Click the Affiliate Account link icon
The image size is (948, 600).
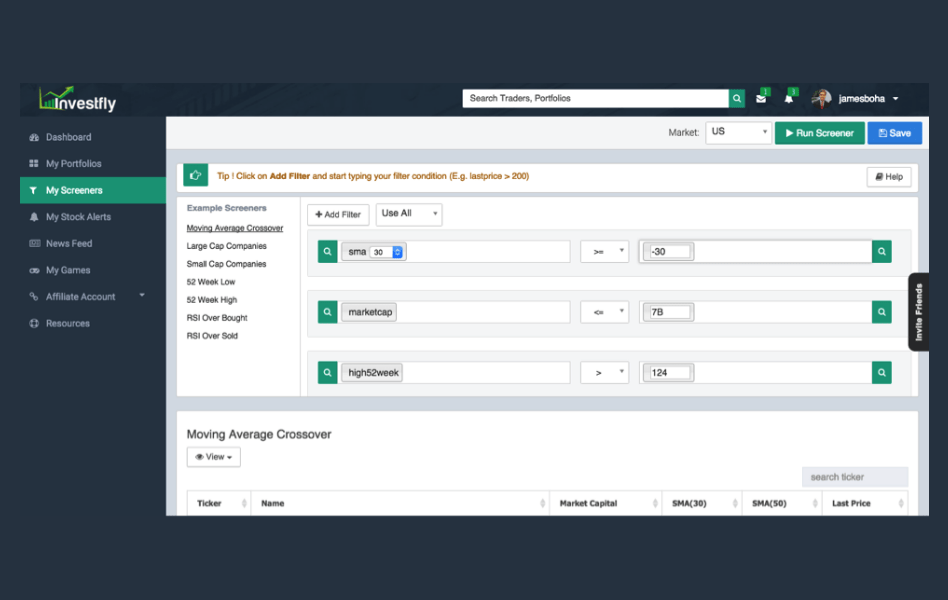pyautogui.click(x=34, y=296)
